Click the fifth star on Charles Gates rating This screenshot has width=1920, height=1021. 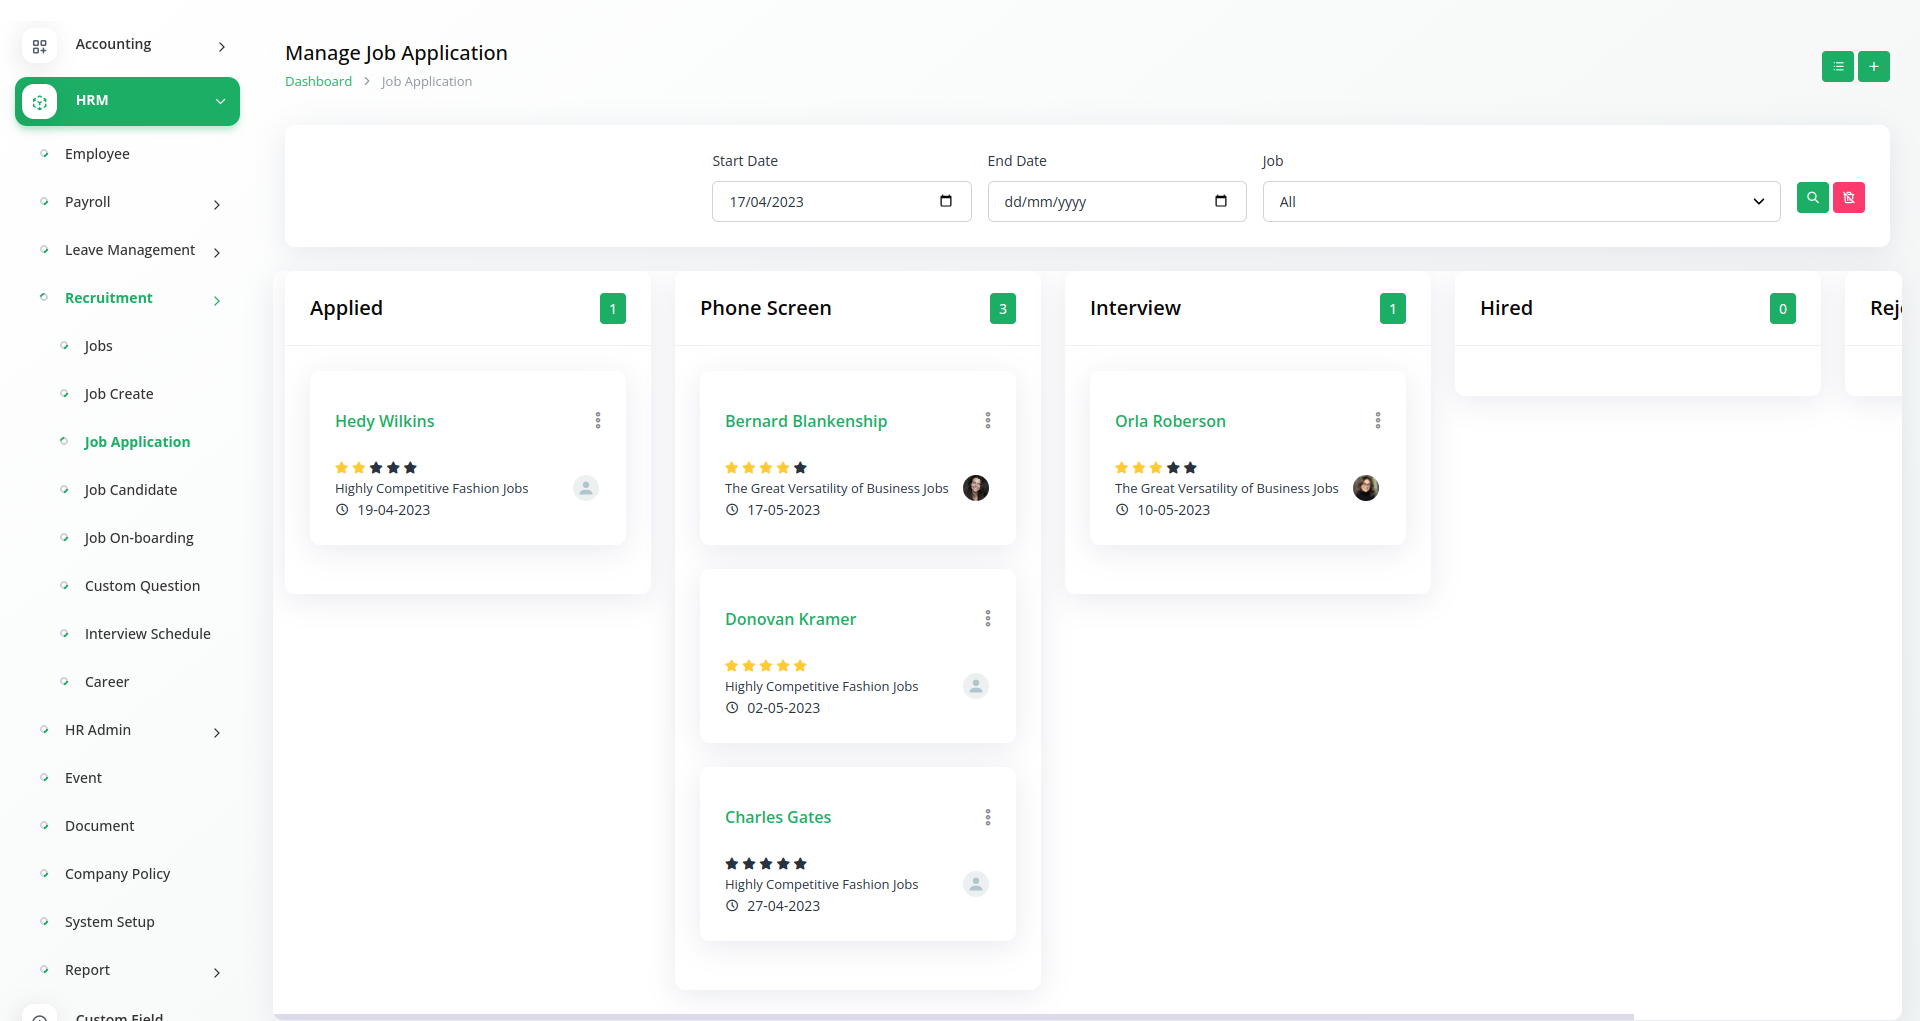[800, 864]
